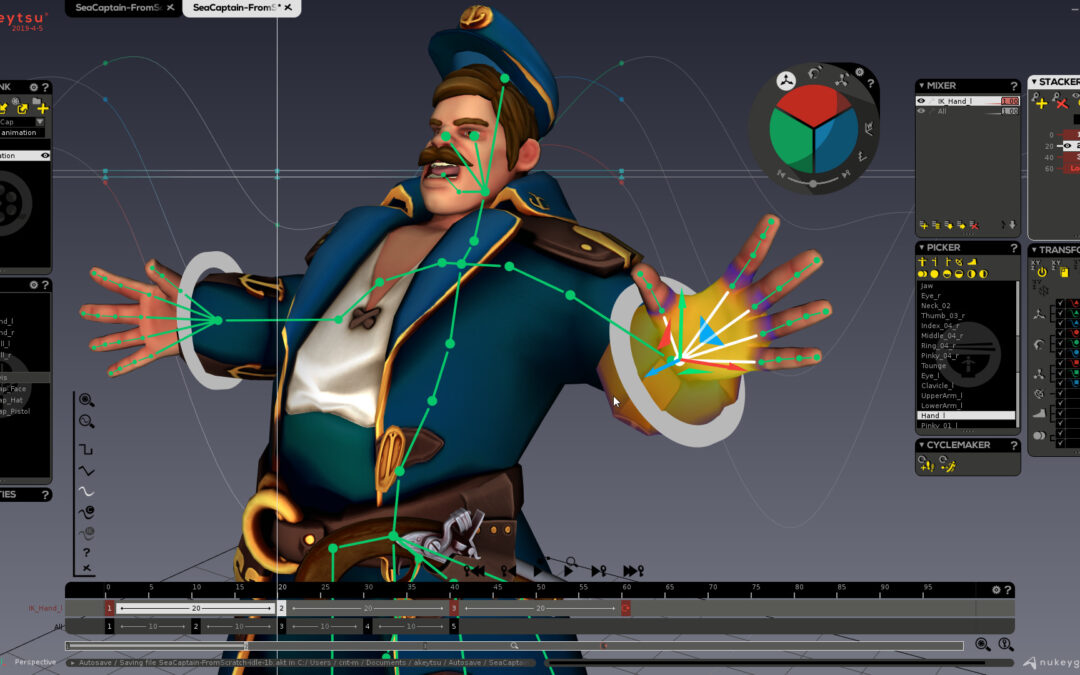The height and width of the screenshot is (675, 1080).
Task: Click the blue face of the view cube
Action: click(x=835, y=140)
